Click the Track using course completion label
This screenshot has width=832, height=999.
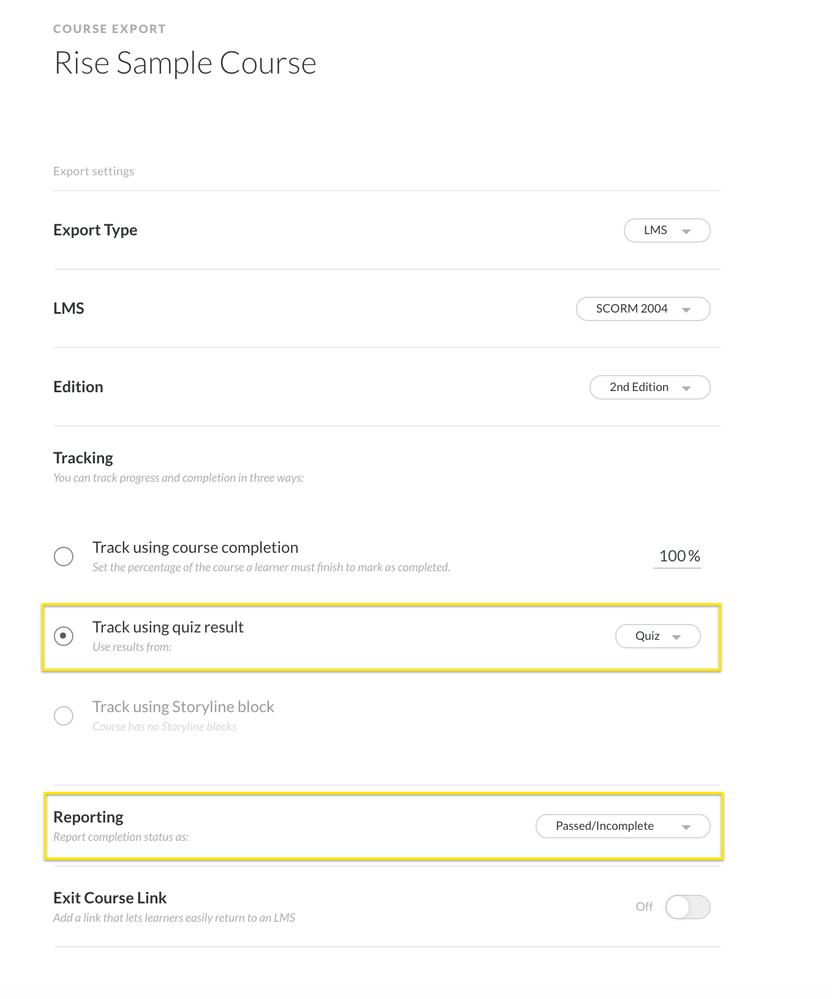[195, 547]
